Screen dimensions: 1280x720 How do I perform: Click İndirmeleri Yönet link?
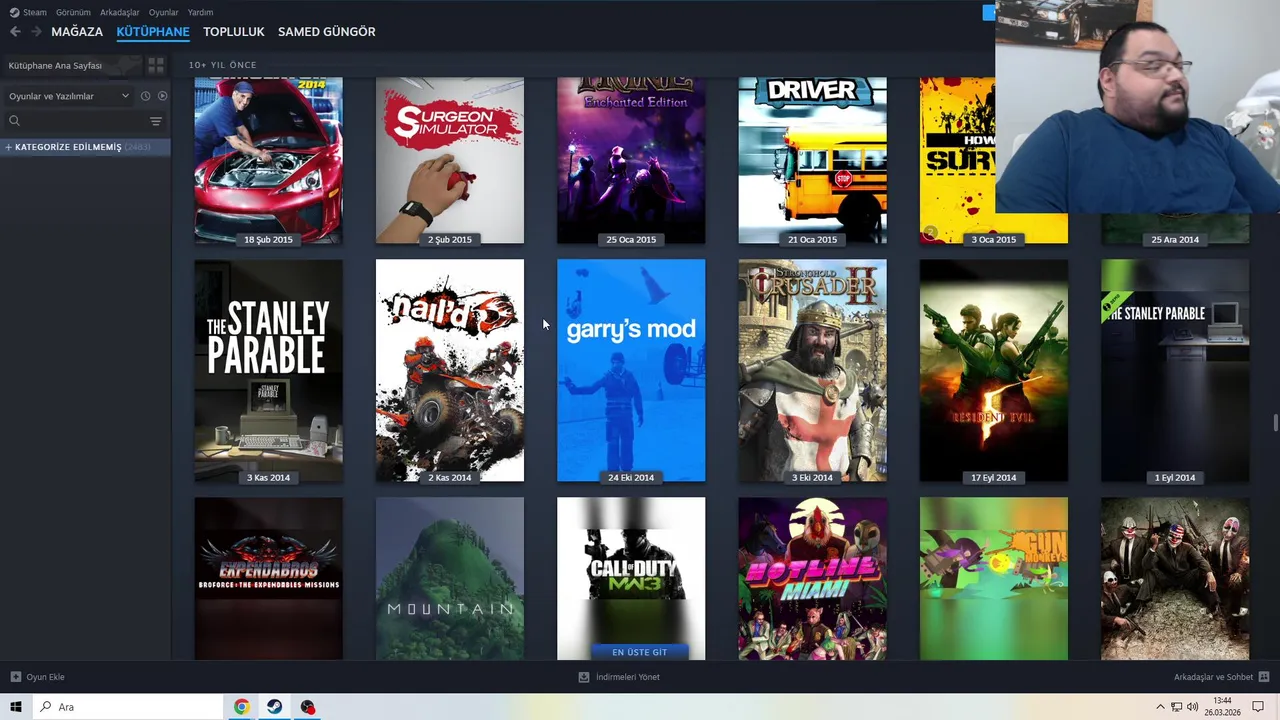point(628,677)
